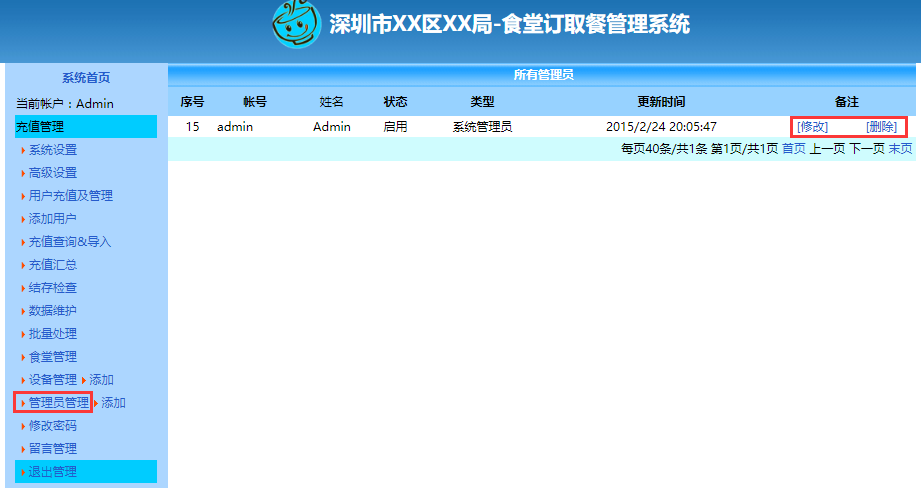
Task: Click the 更新时间 column header
Action: (x=661, y=102)
